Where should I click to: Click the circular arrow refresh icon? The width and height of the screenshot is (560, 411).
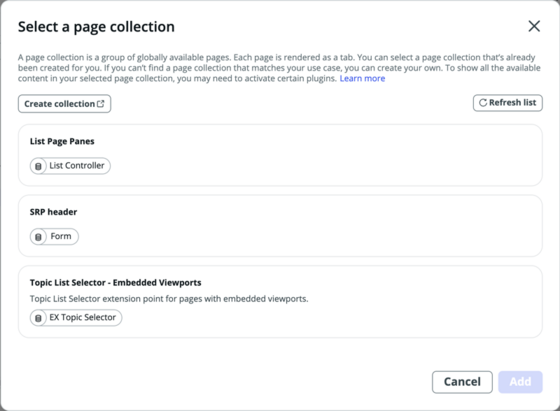[483, 103]
